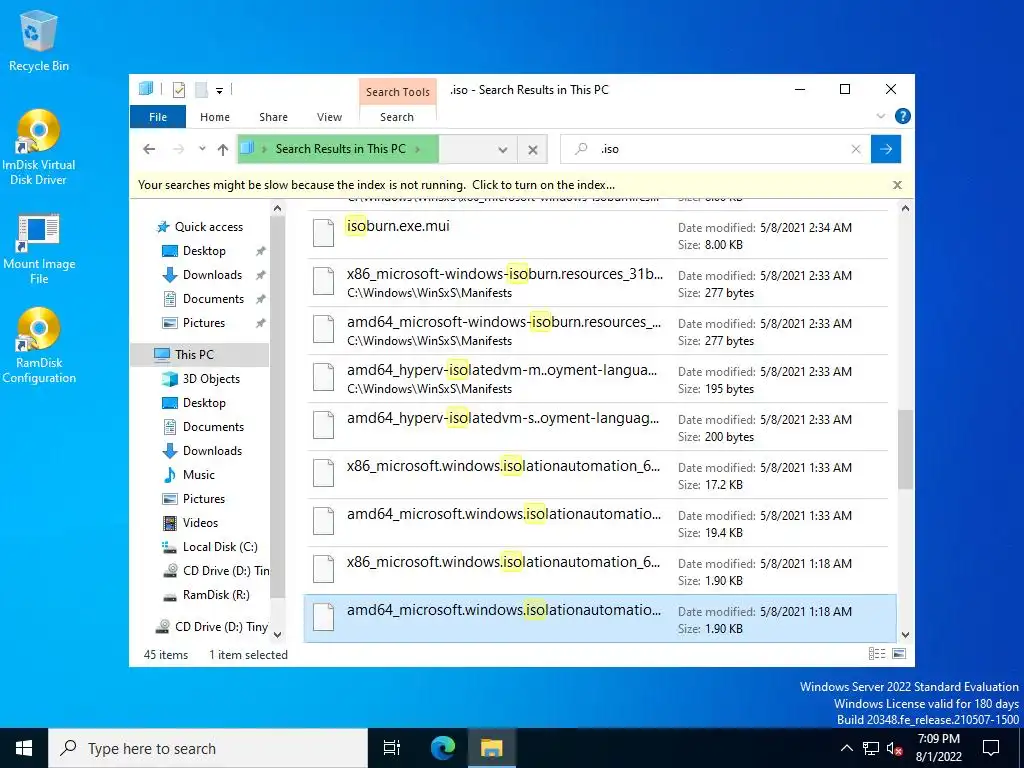Image resolution: width=1024 pixels, height=768 pixels.
Task: Open 3D Objects folder in navigation pane
Action: click(x=211, y=379)
